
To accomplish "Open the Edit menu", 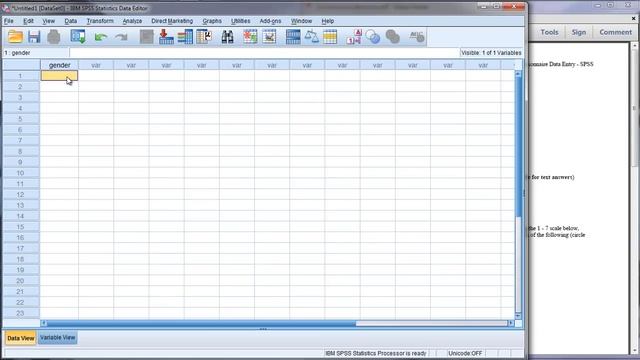I will (28, 21).
